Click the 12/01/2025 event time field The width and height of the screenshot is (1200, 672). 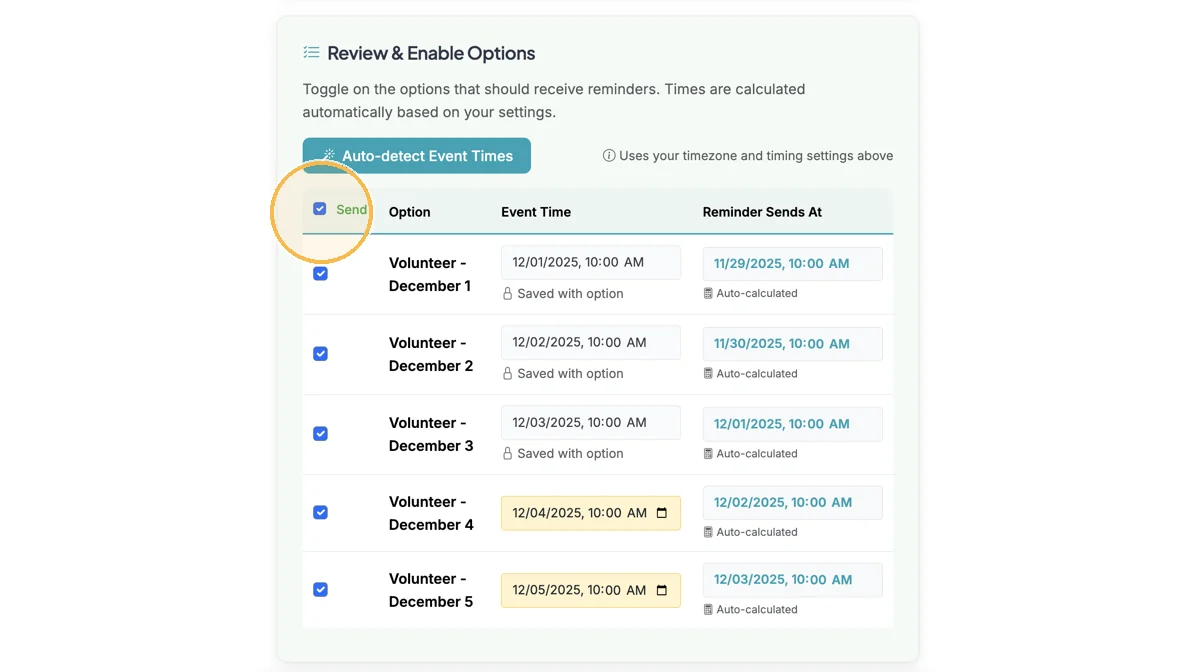click(591, 262)
